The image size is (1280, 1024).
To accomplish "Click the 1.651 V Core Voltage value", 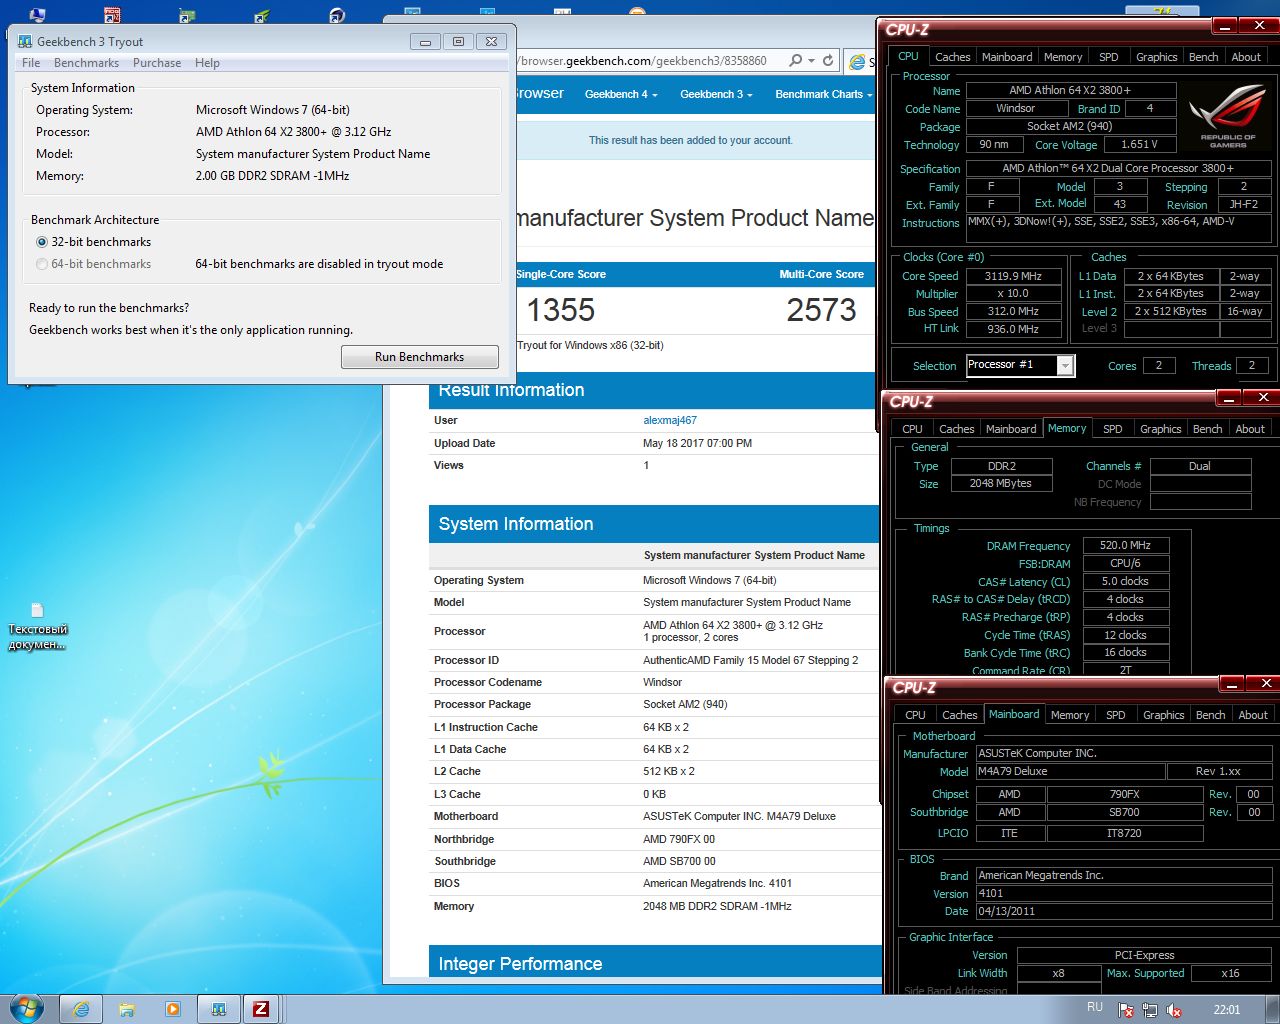I will [x=1138, y=144].
